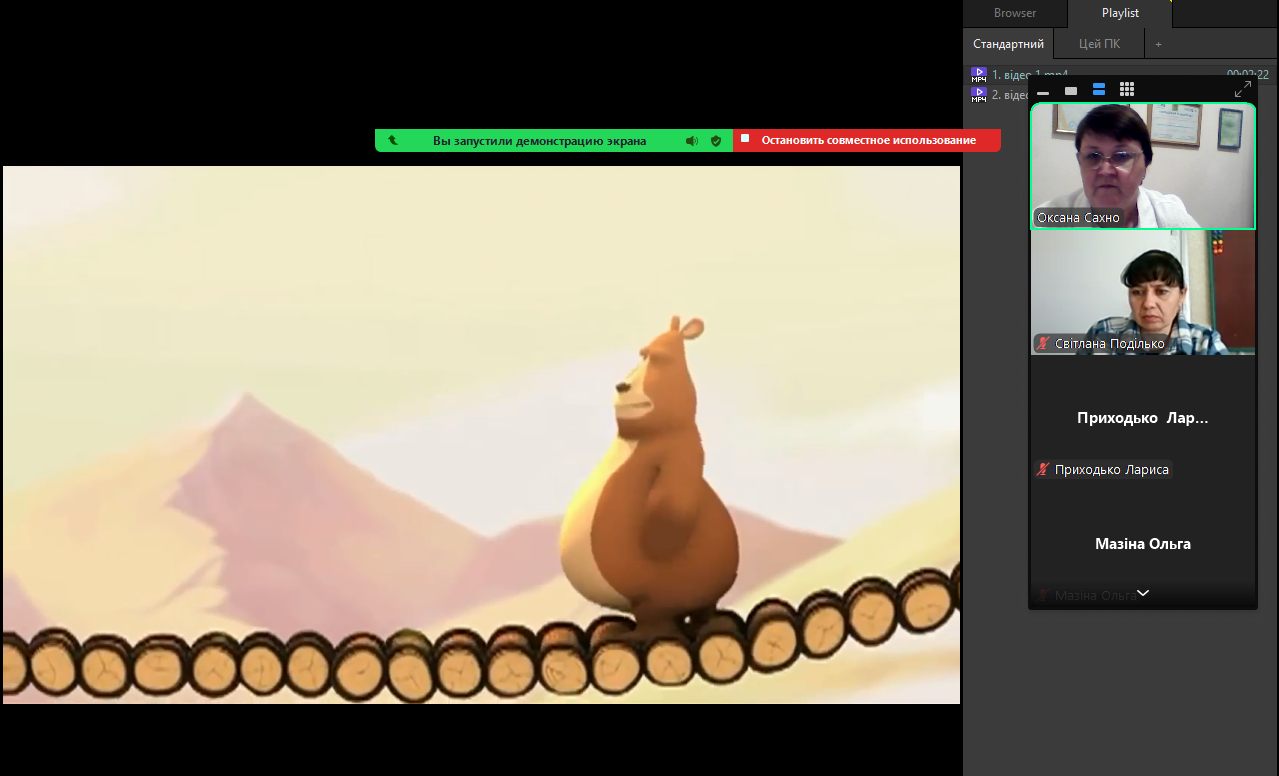
Task: Expand the video panel to full screen
Action: pyautogui.click(x=1242, y=90)
